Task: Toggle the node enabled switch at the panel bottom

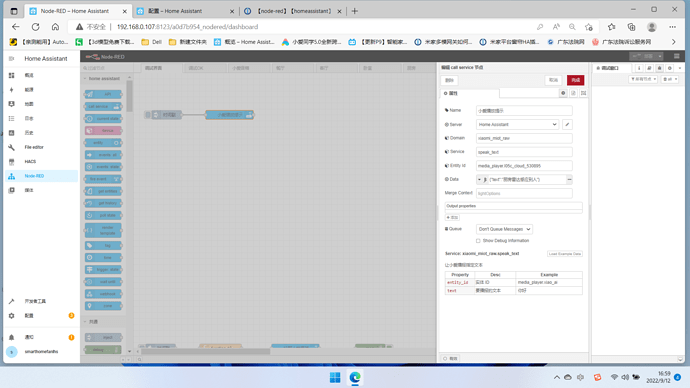Action: (450, 359)
